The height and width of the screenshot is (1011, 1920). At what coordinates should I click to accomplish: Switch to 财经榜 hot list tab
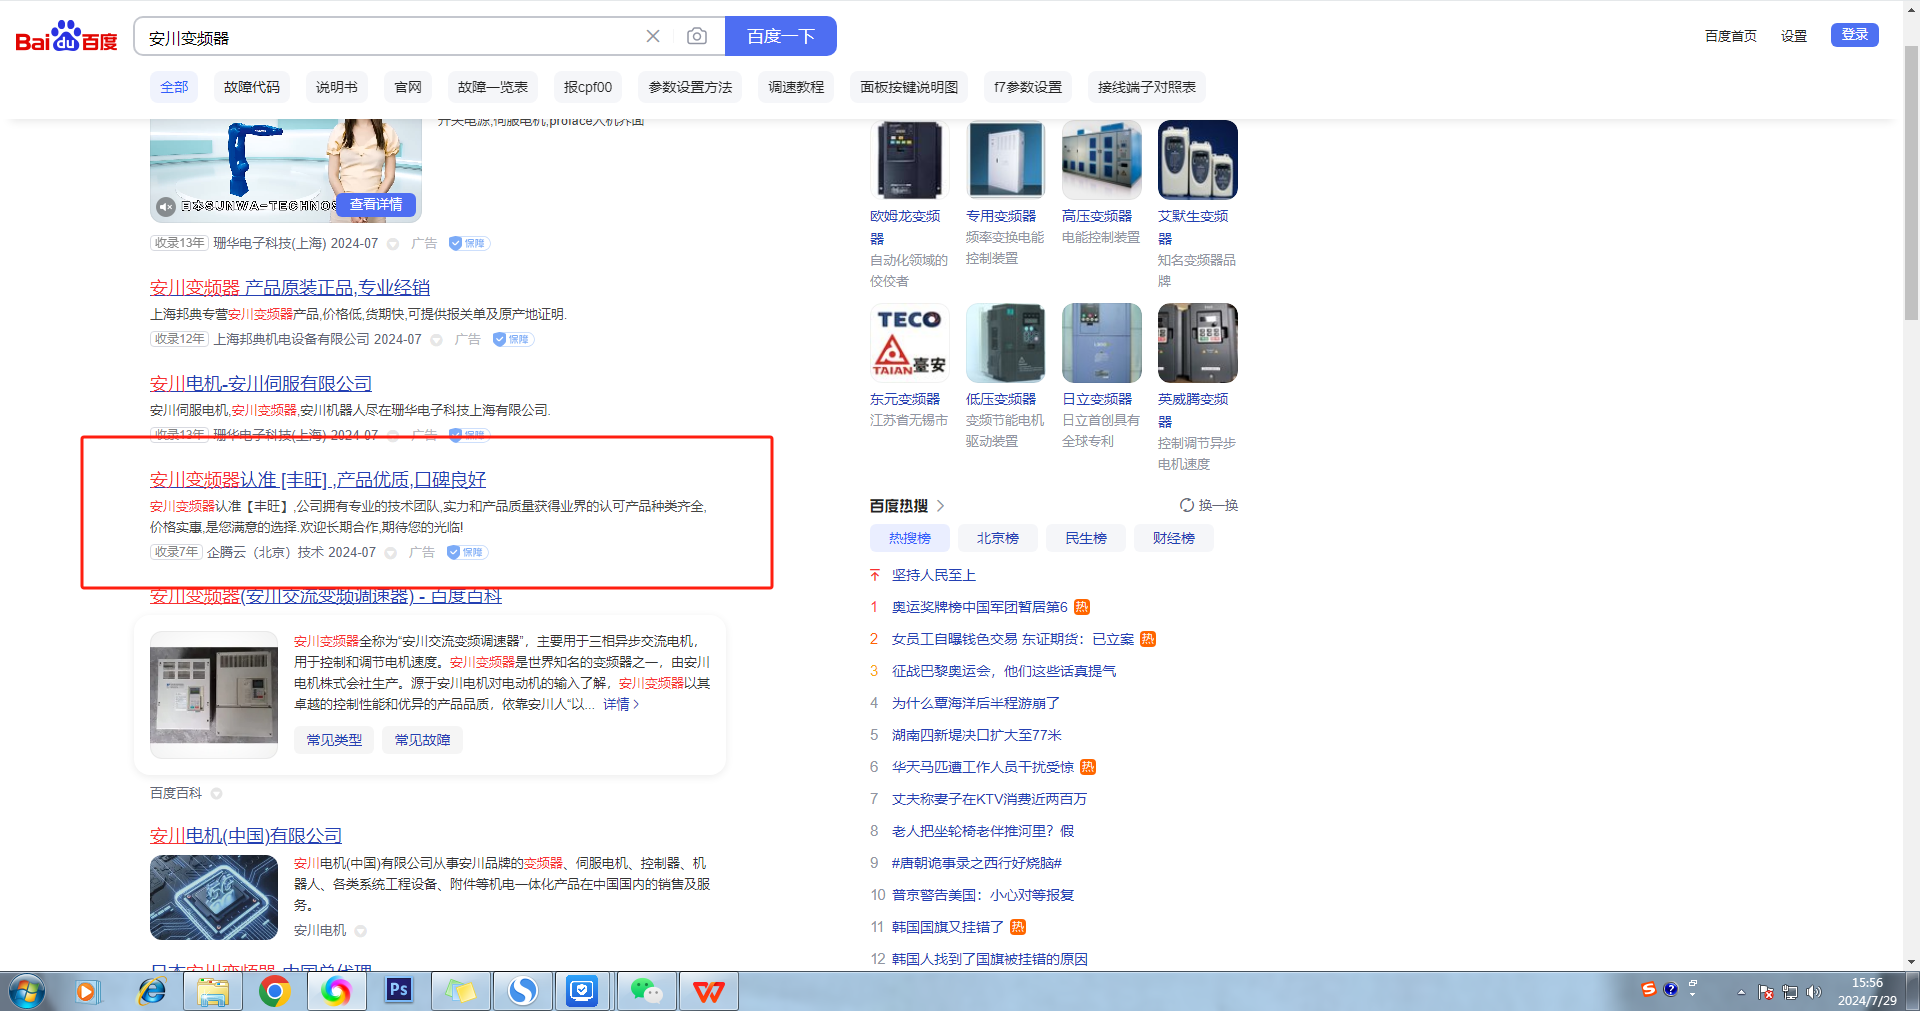click(1174, 538)
